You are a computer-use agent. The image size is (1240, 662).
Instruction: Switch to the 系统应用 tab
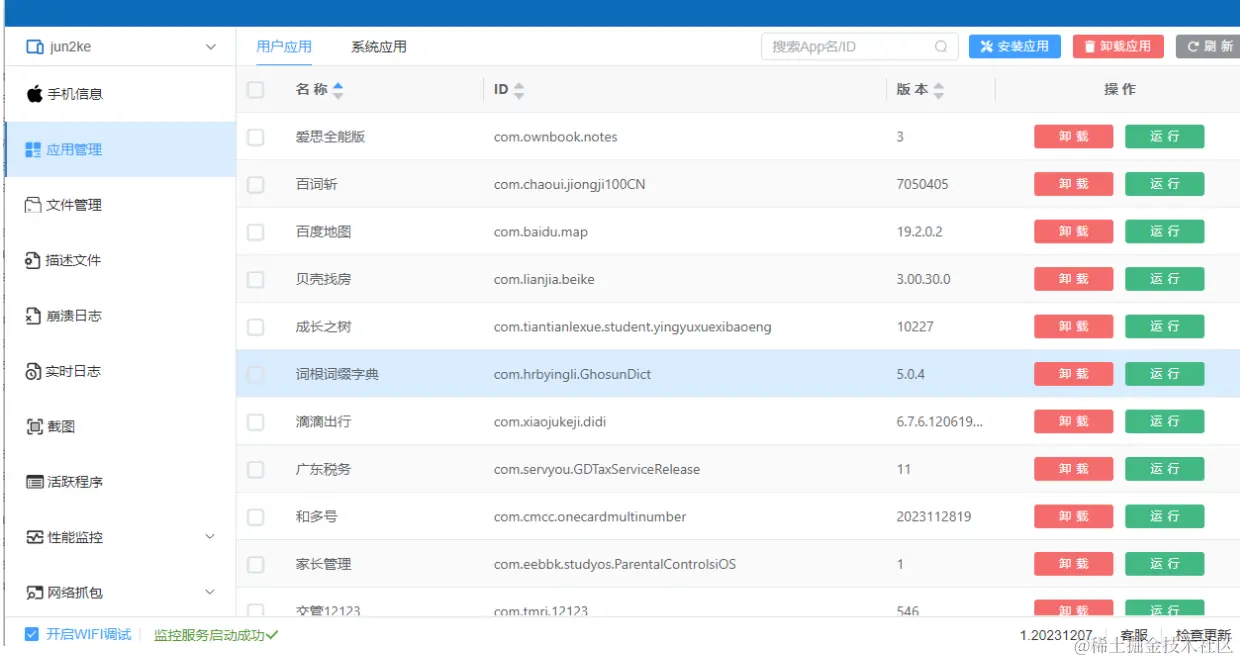pyautogui.click(x=379, y=46)
